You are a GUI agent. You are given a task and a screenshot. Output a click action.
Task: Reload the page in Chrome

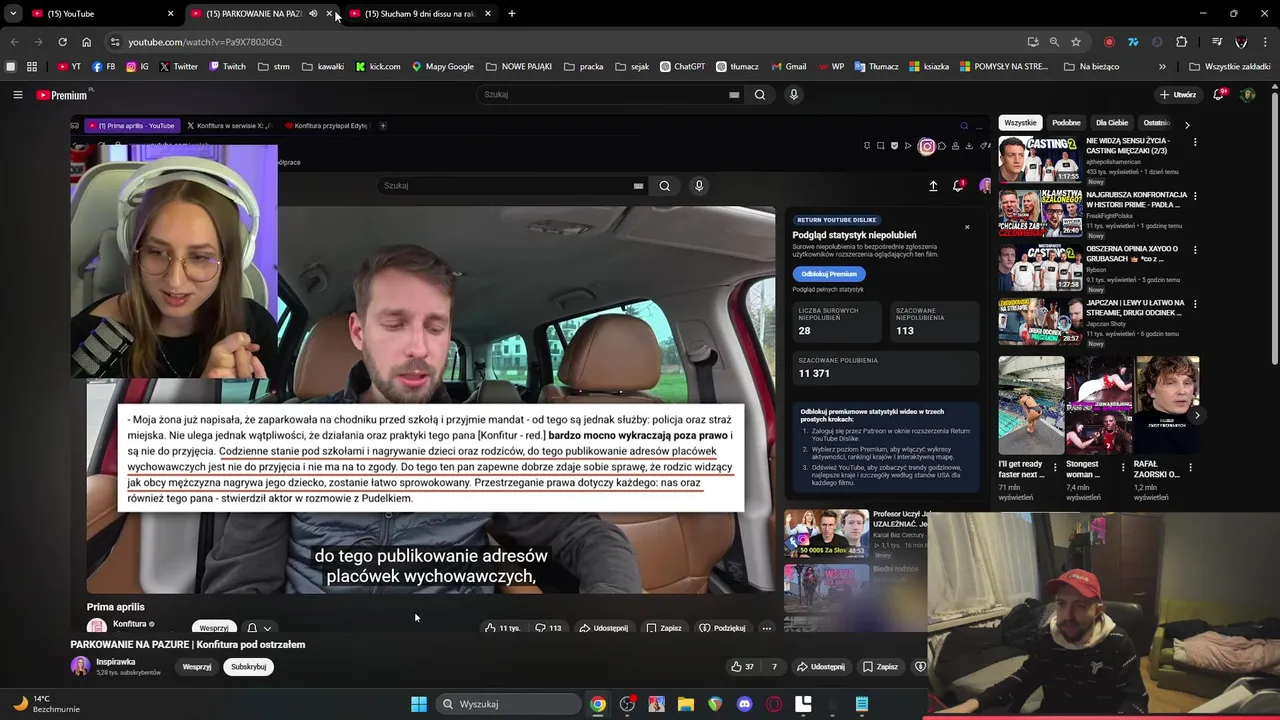coord(62,42)
